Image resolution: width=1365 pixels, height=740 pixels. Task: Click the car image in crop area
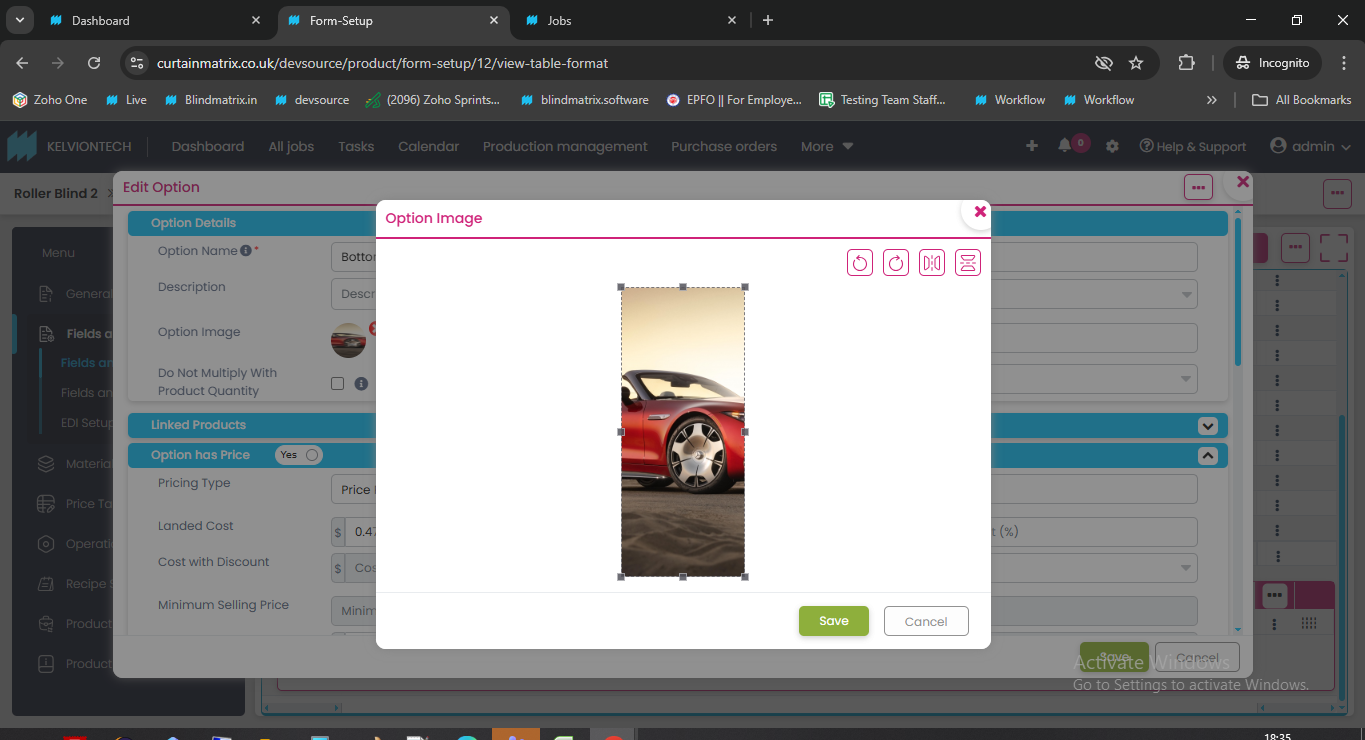pos(683,432)
